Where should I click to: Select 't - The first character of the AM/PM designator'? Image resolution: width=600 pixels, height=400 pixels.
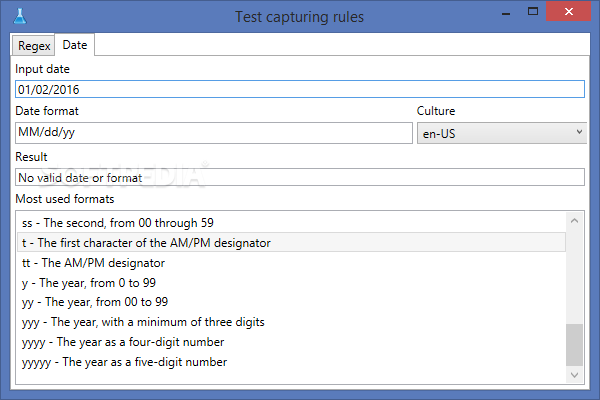(x=291, y=243)
